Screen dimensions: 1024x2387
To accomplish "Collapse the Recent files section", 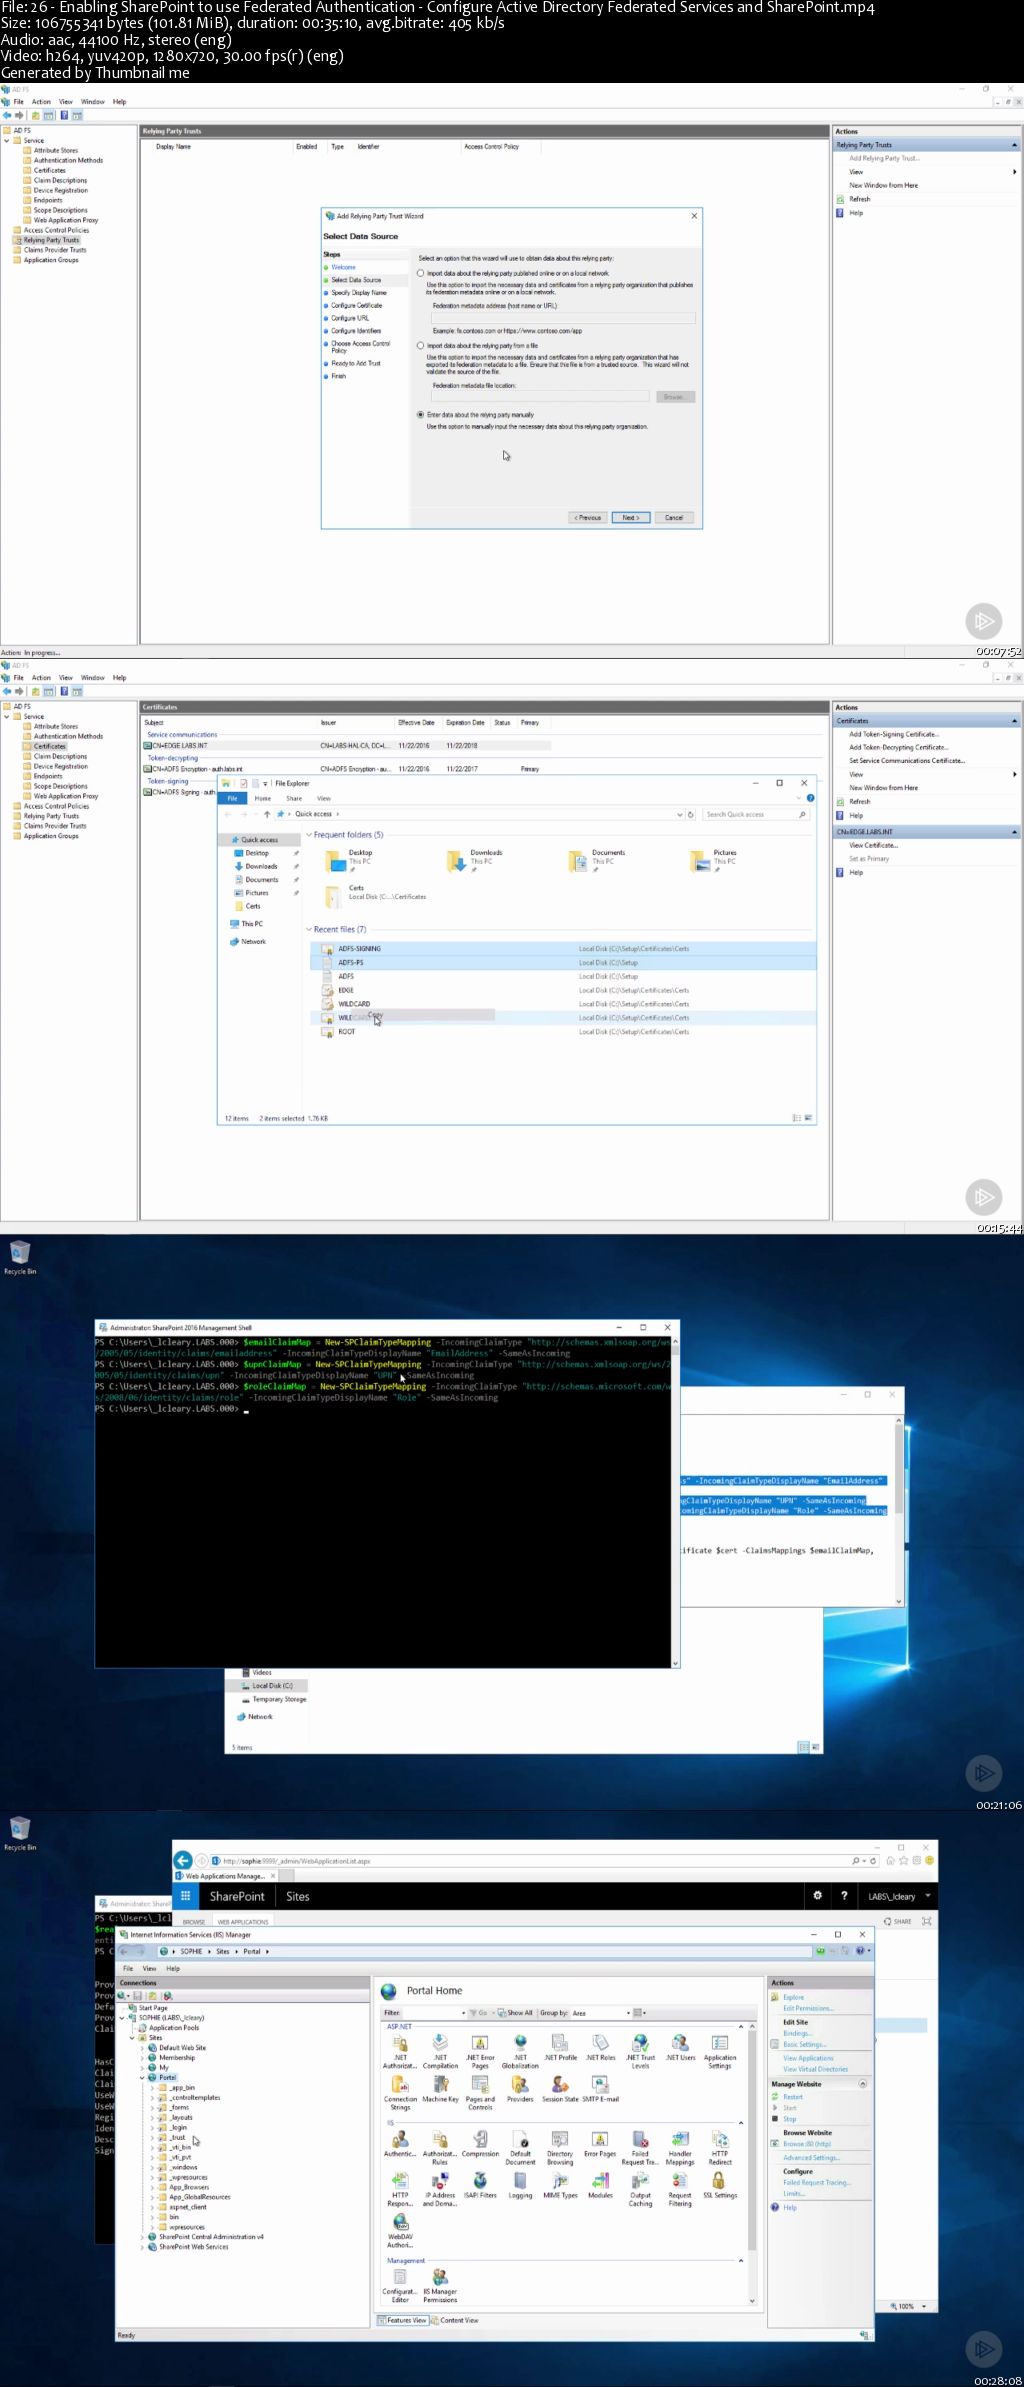I will [x=309, y=930].
